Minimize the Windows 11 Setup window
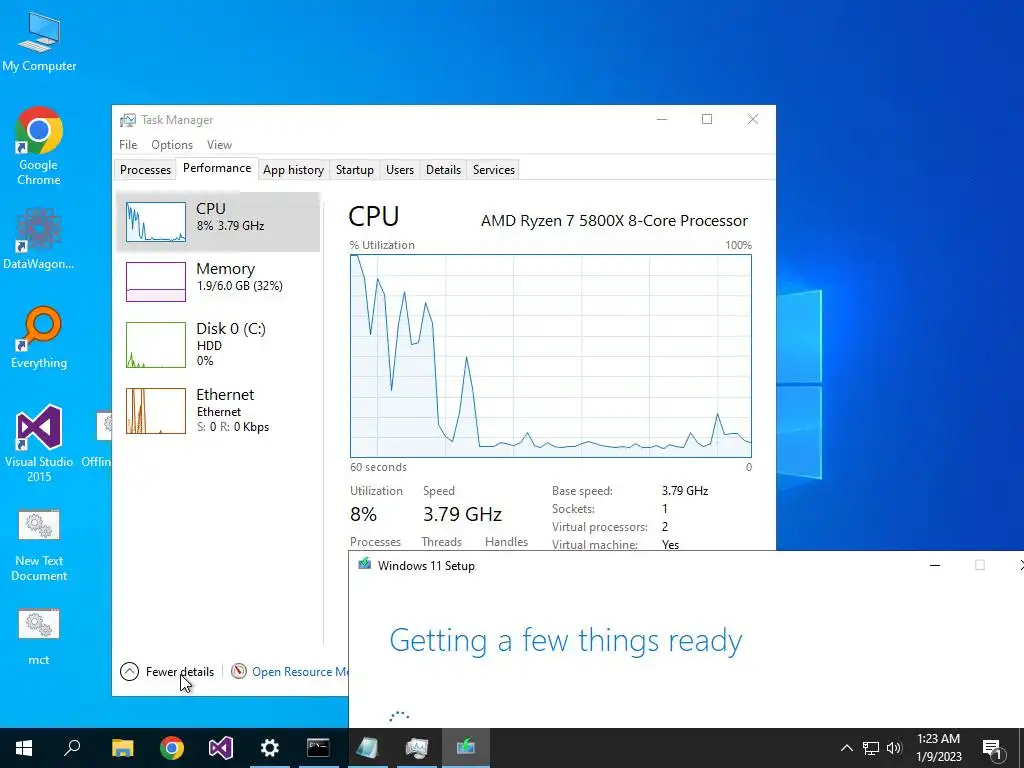The image size is (1024, 768). click(935, 565)
